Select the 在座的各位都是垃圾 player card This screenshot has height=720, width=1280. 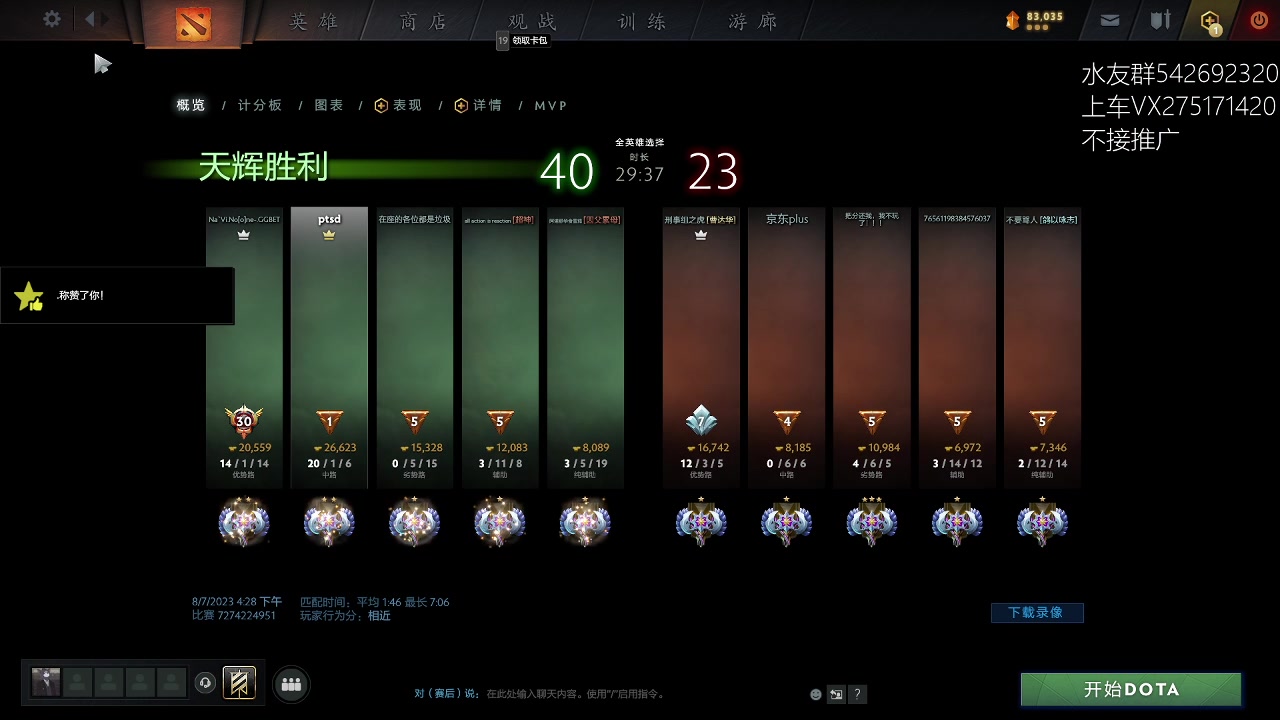pos(414,347)
